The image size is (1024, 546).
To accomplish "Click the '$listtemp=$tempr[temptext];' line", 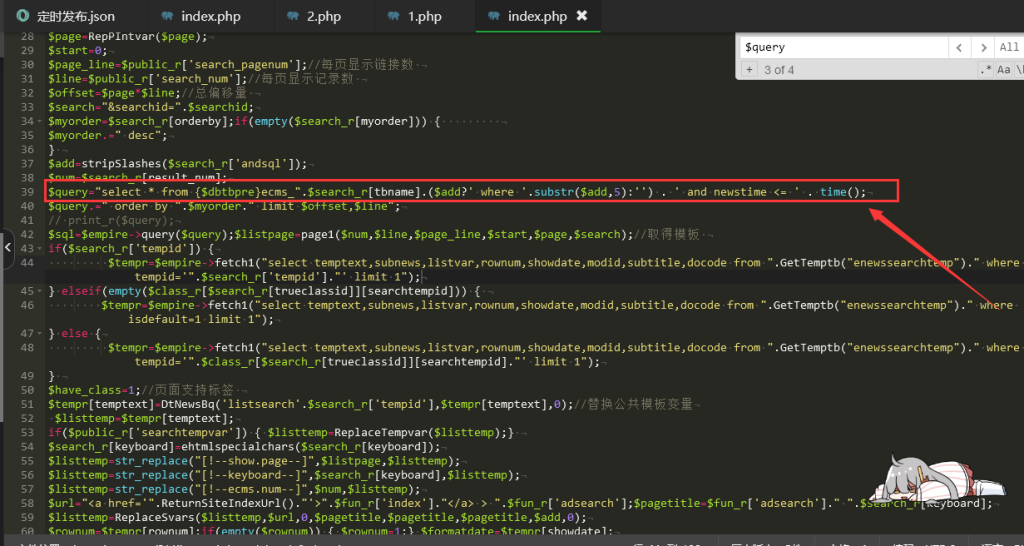I will click(144, 418).
